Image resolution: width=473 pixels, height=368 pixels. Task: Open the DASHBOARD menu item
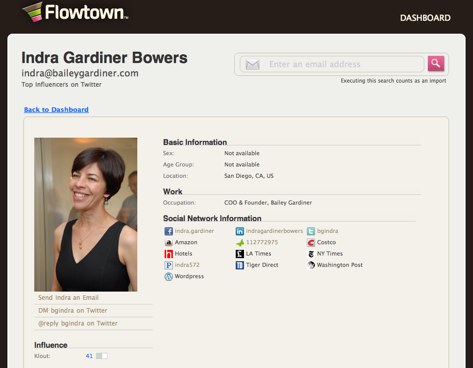point(425,18)
